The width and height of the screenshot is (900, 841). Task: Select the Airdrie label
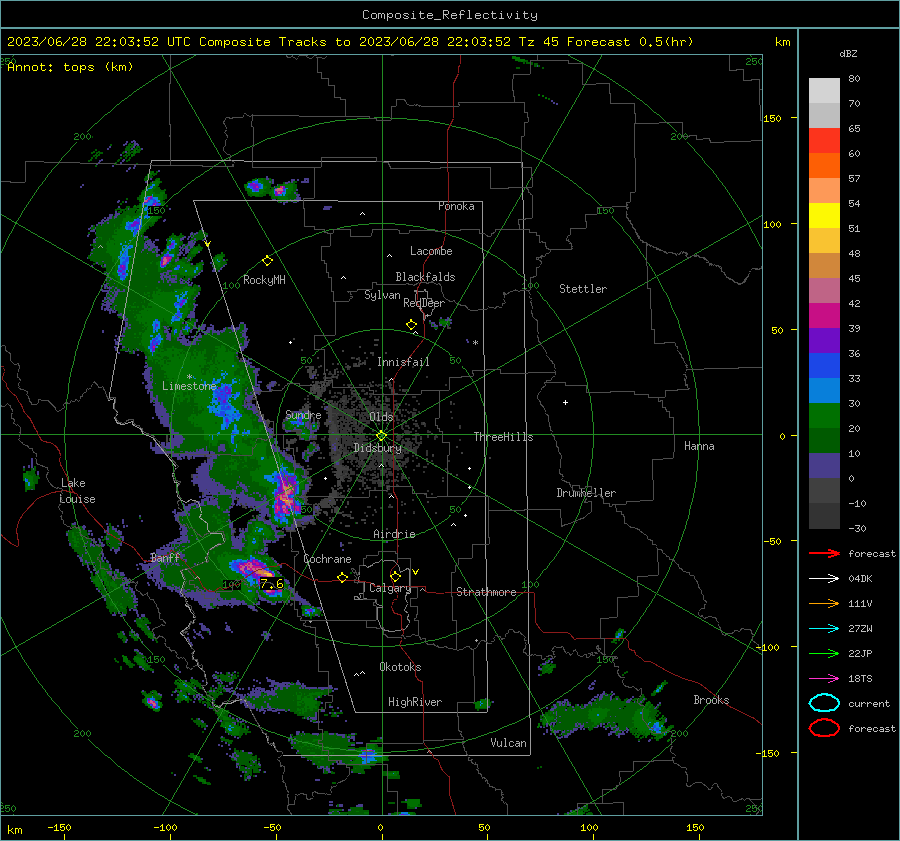[394, 534]
